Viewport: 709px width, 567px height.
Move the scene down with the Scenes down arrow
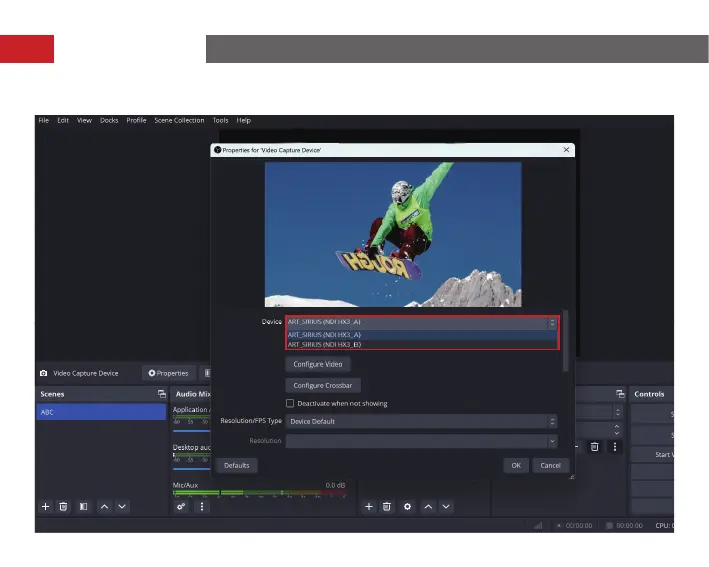pyautogui.click(x=122, y=507)
